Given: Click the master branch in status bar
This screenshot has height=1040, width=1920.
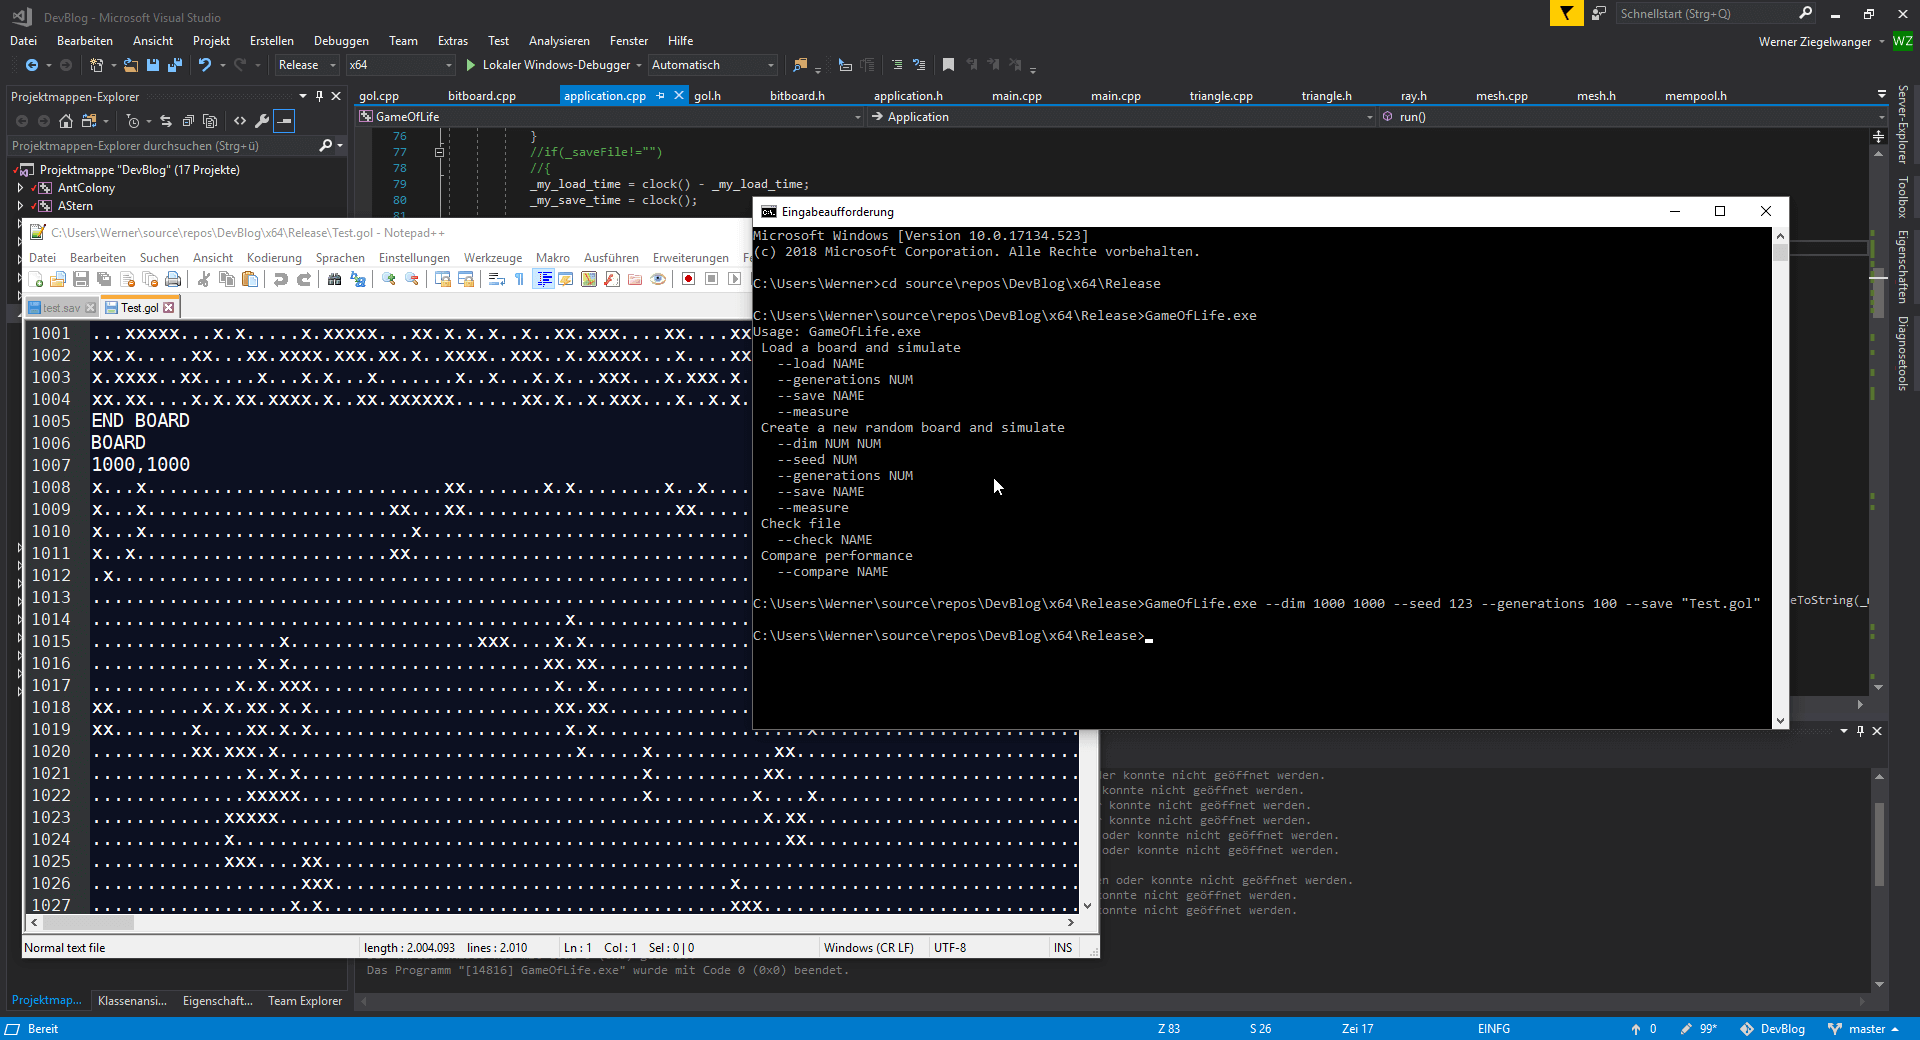Looking at the screenshot, I should click(1866, 1029).
